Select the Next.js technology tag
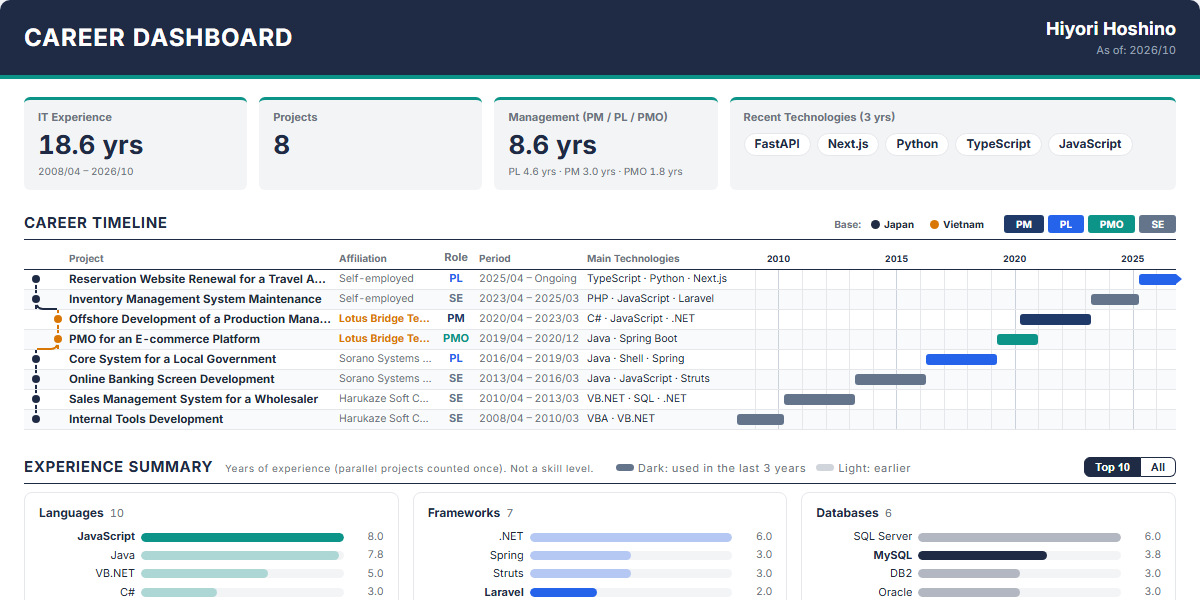Screen dimensions: 1200x600 click(848, 144)
